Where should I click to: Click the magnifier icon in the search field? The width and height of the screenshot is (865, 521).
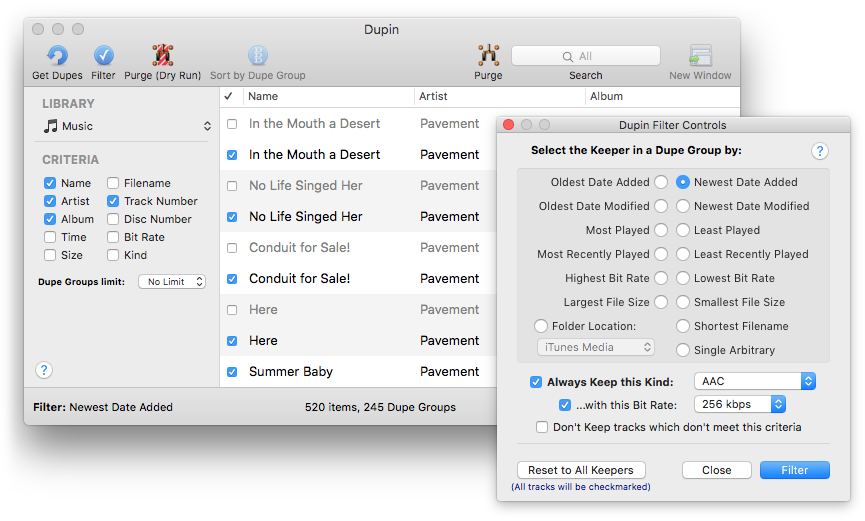click(567, 56)
